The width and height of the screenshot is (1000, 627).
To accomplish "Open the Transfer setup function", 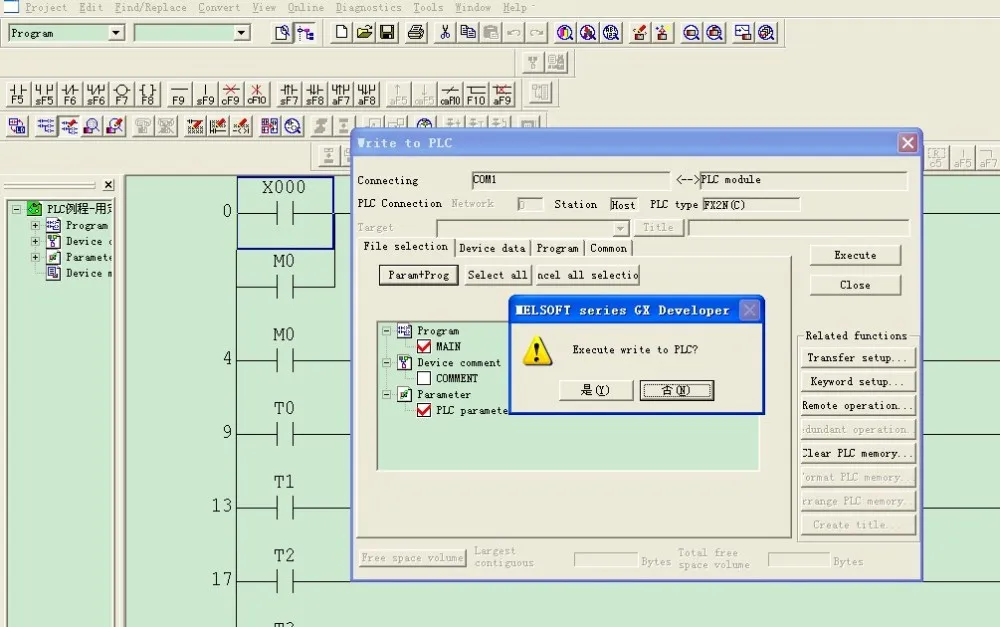I will (857, 358).
